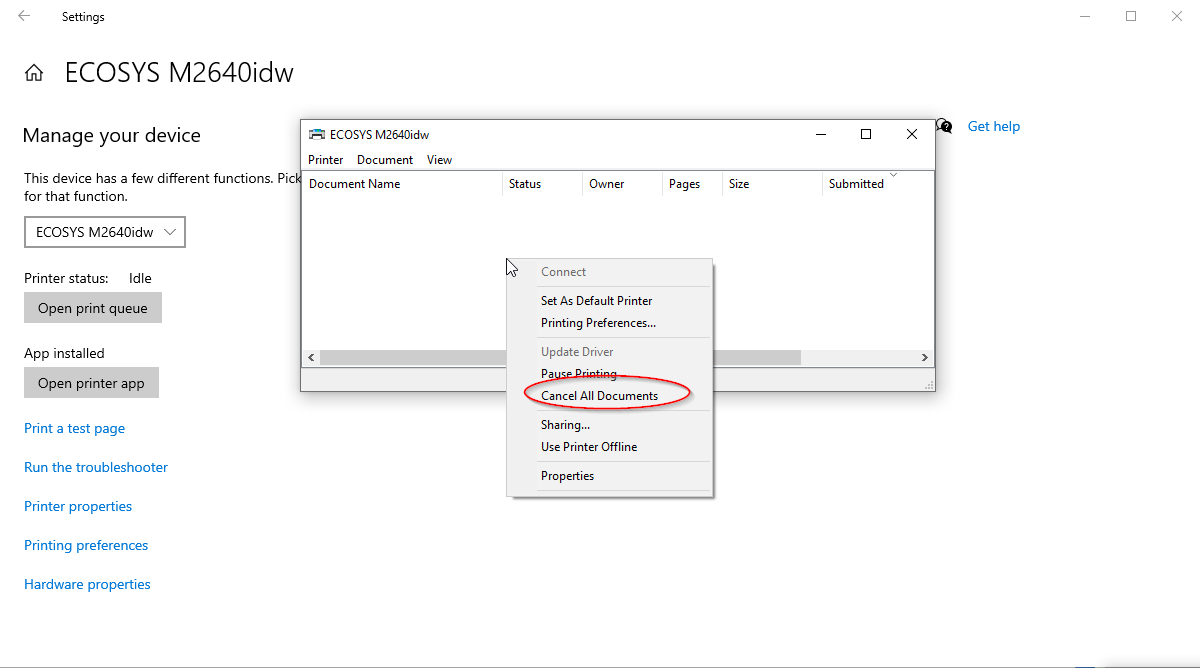1200x668 pixels.
Task: Sort by Pages column header
Action: click(x=692, y=184)
